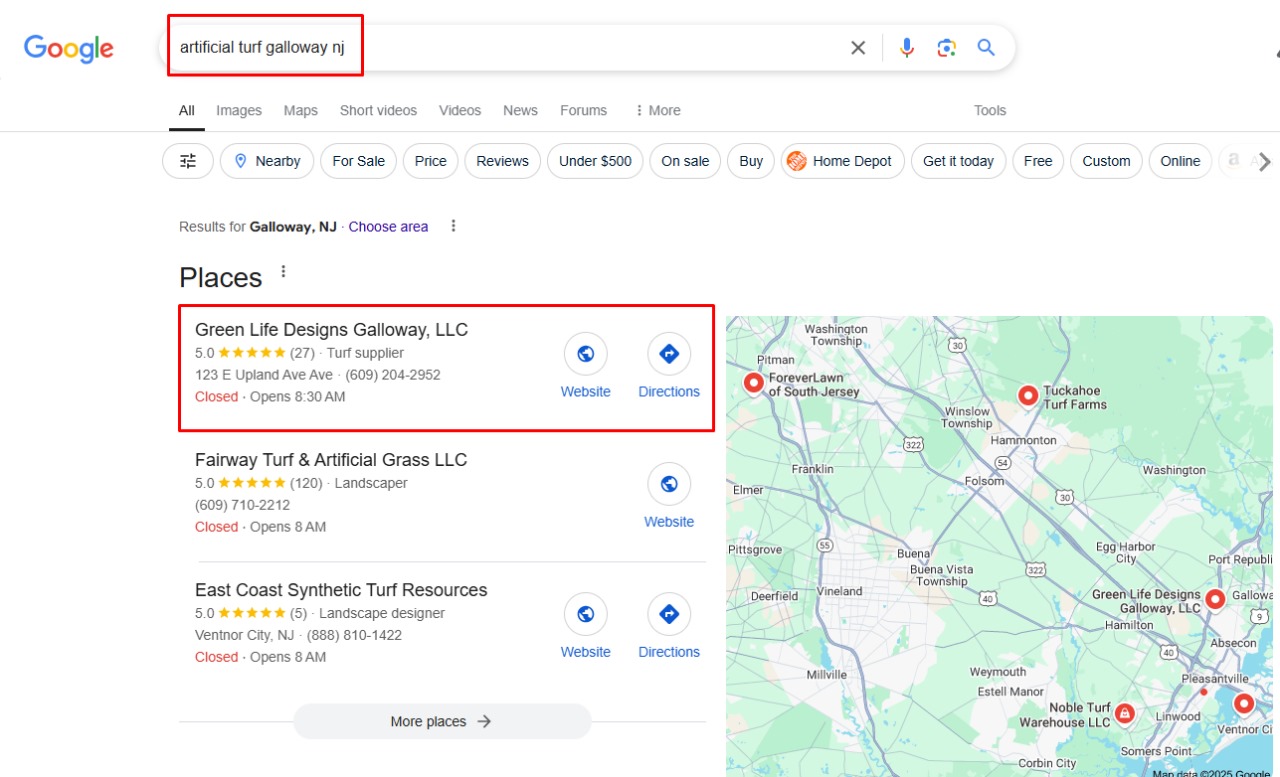
Task: Open the Tools menu
Action: [990, 110]
